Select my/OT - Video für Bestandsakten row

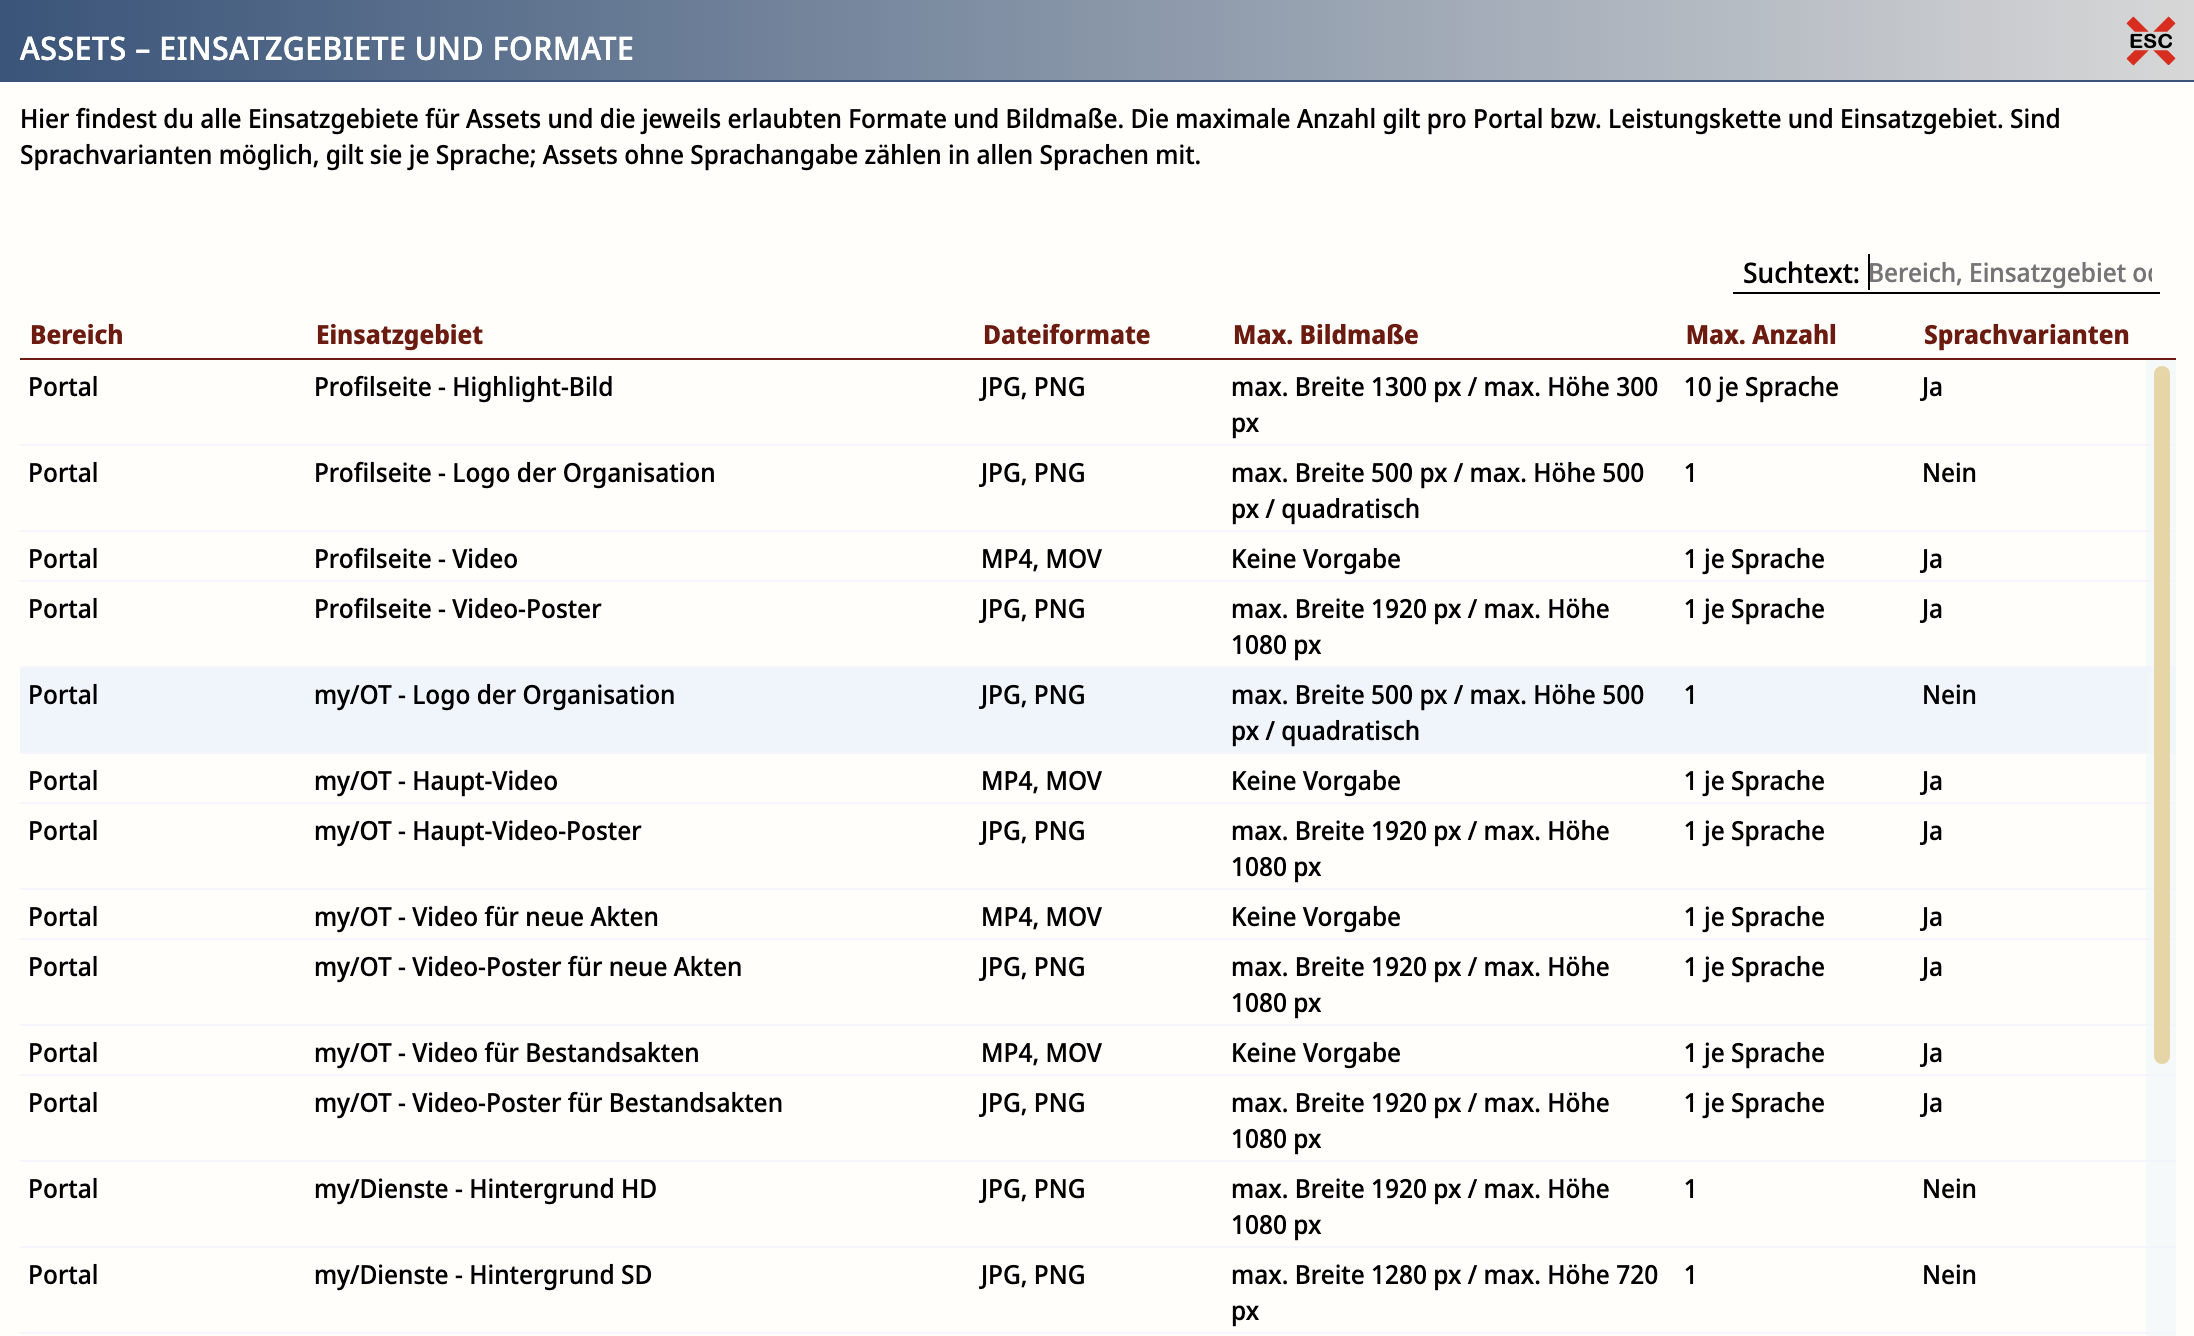1084,1052
